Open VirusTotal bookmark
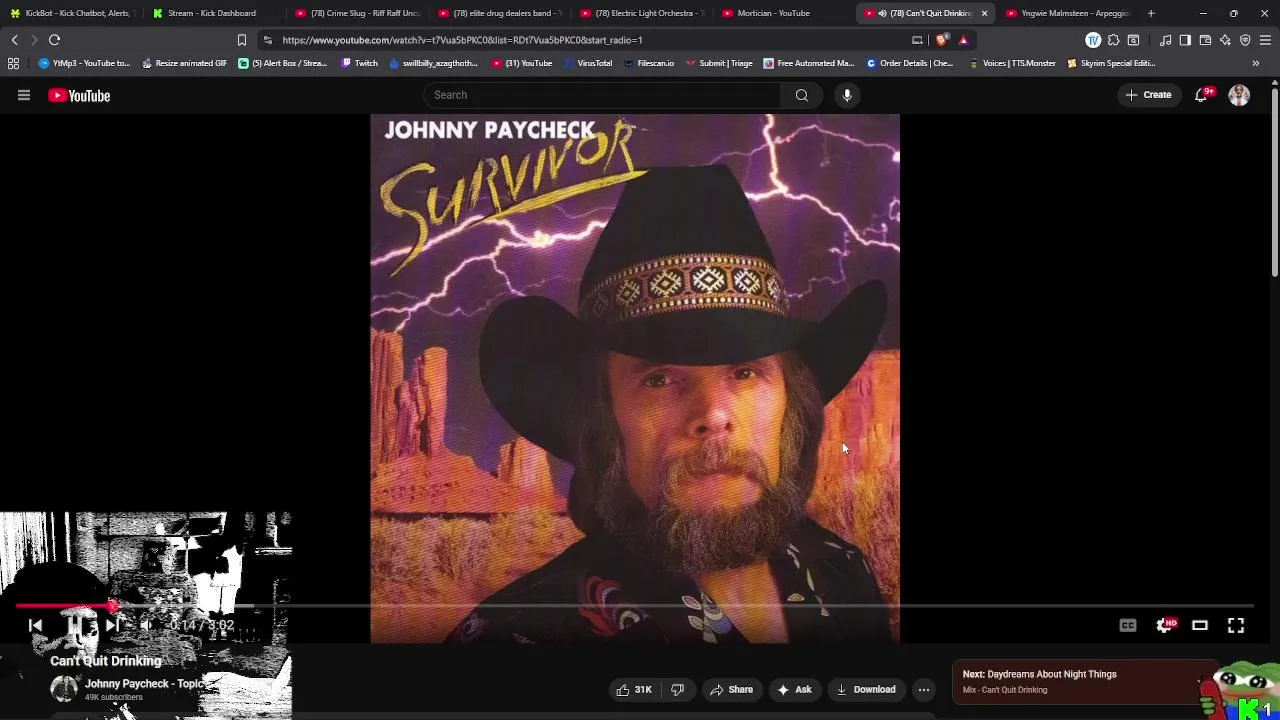Screen dimensions: 1280x720 point(588,63)
